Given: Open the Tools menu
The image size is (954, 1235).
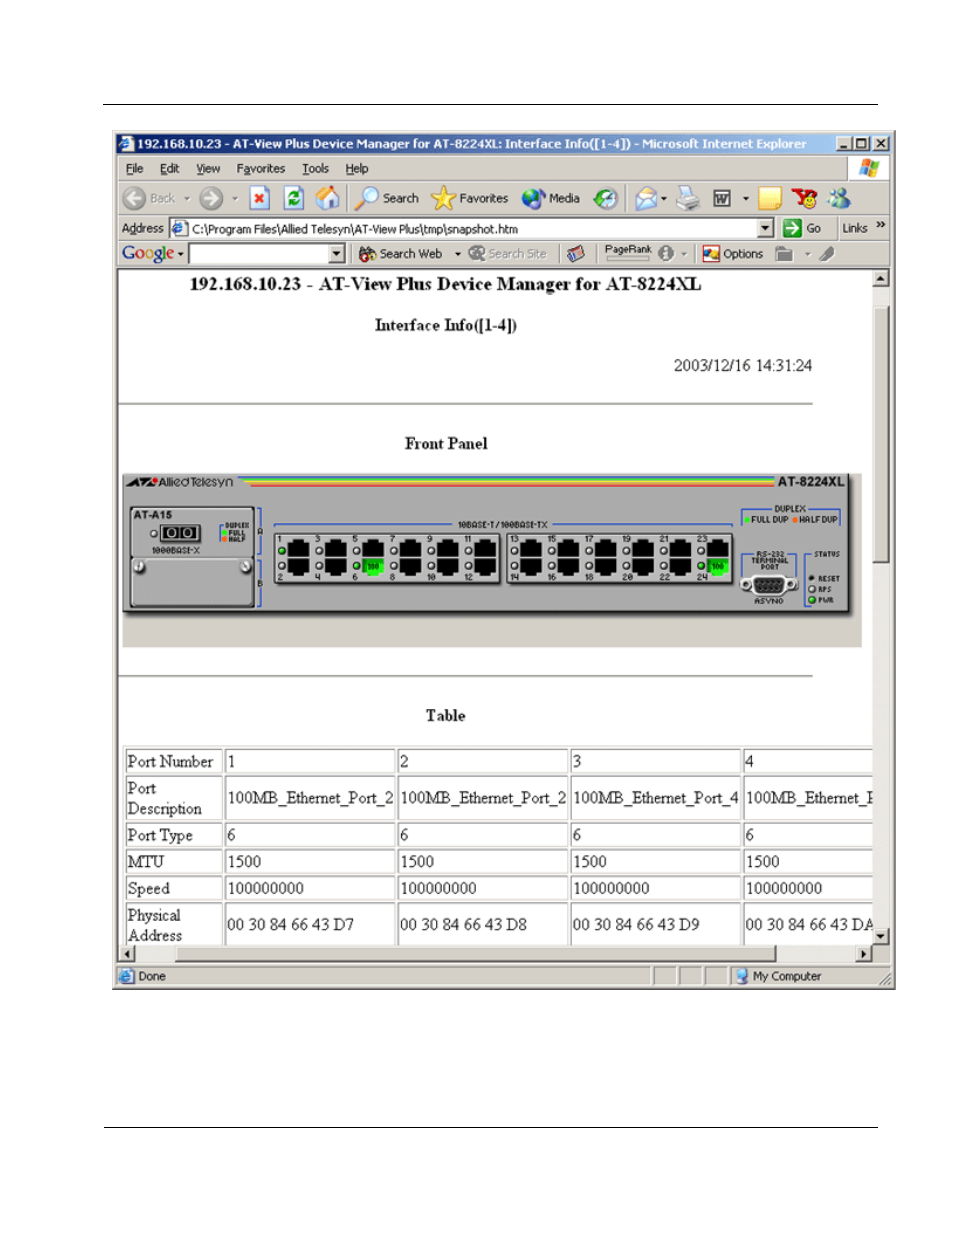Looking at the screenshot, I should 315,168.
